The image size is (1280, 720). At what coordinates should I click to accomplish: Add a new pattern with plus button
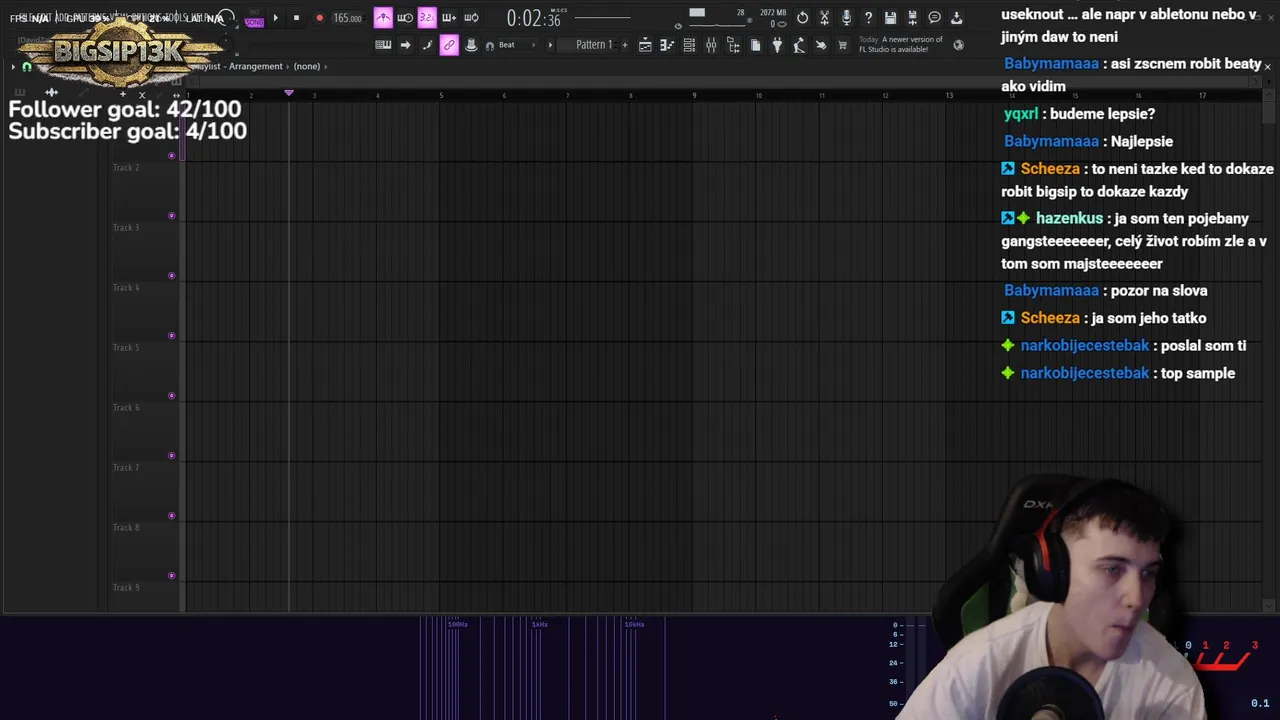pyautogui.click(x=624, y=45)
